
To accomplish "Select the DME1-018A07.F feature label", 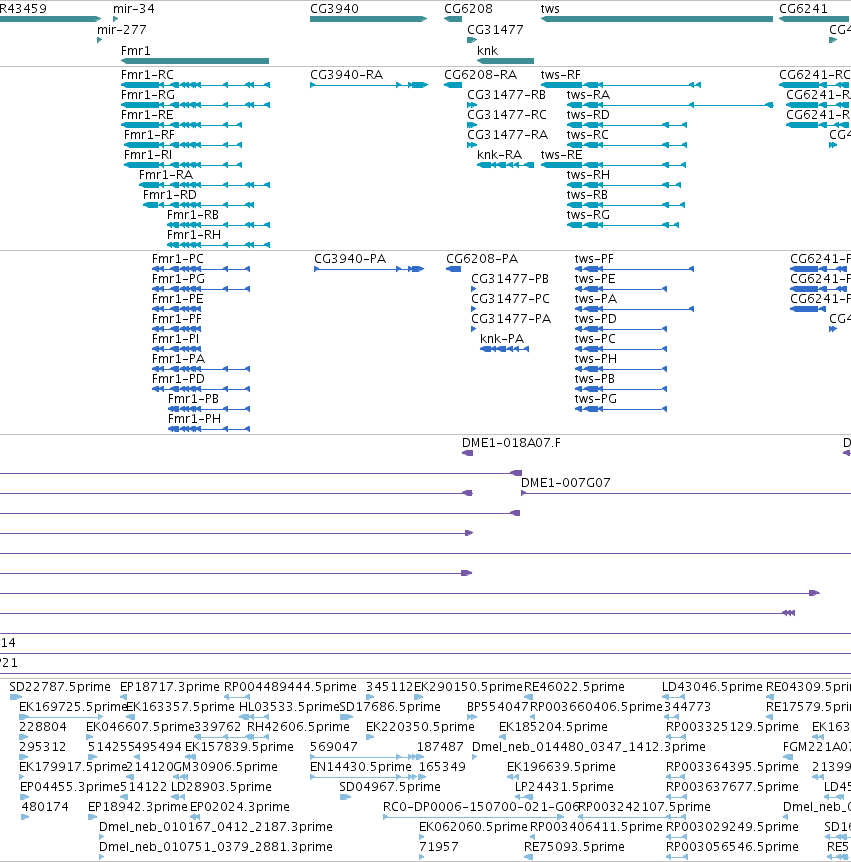I will point(511,443).
